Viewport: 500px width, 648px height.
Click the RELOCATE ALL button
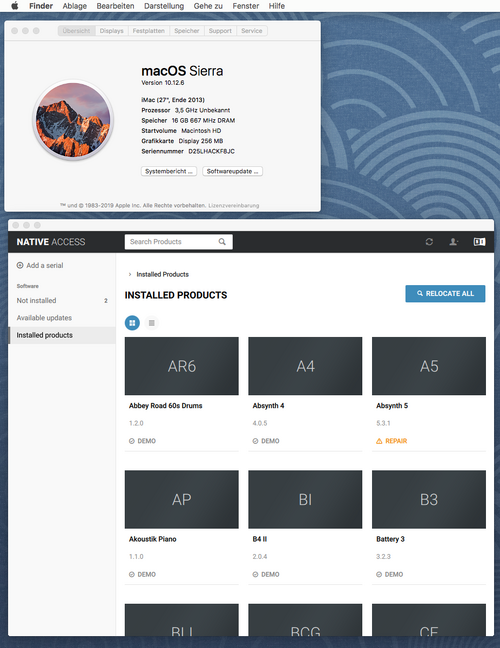445,293
